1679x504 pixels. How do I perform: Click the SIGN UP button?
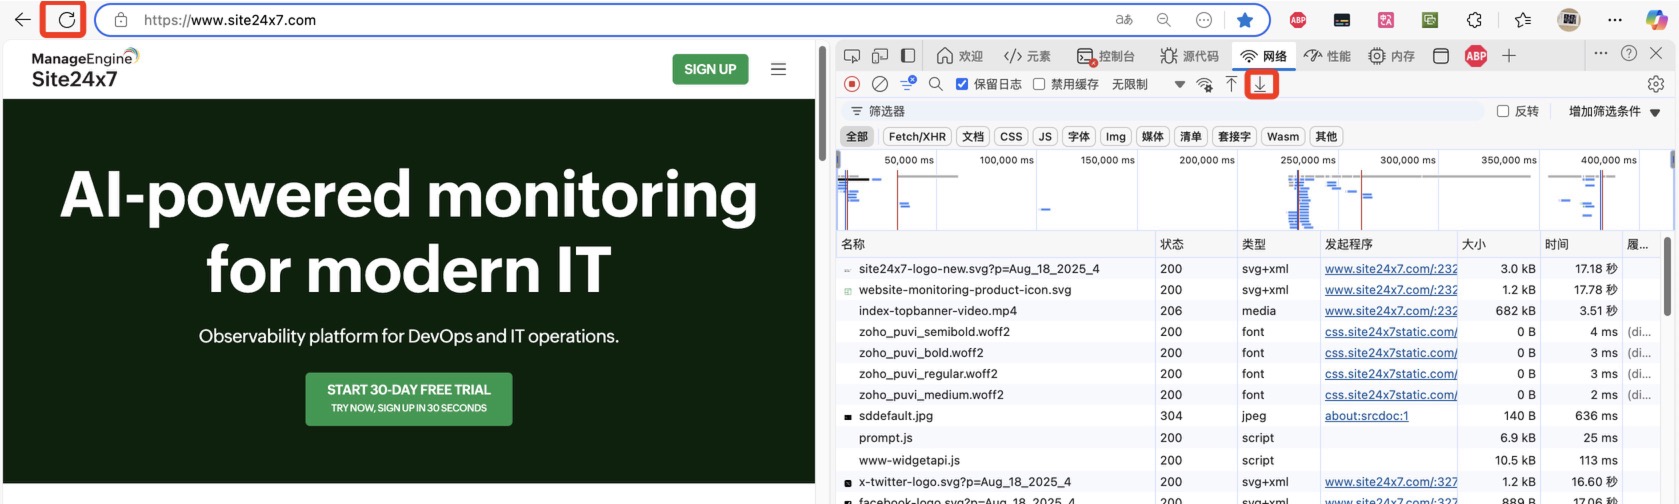710,69
